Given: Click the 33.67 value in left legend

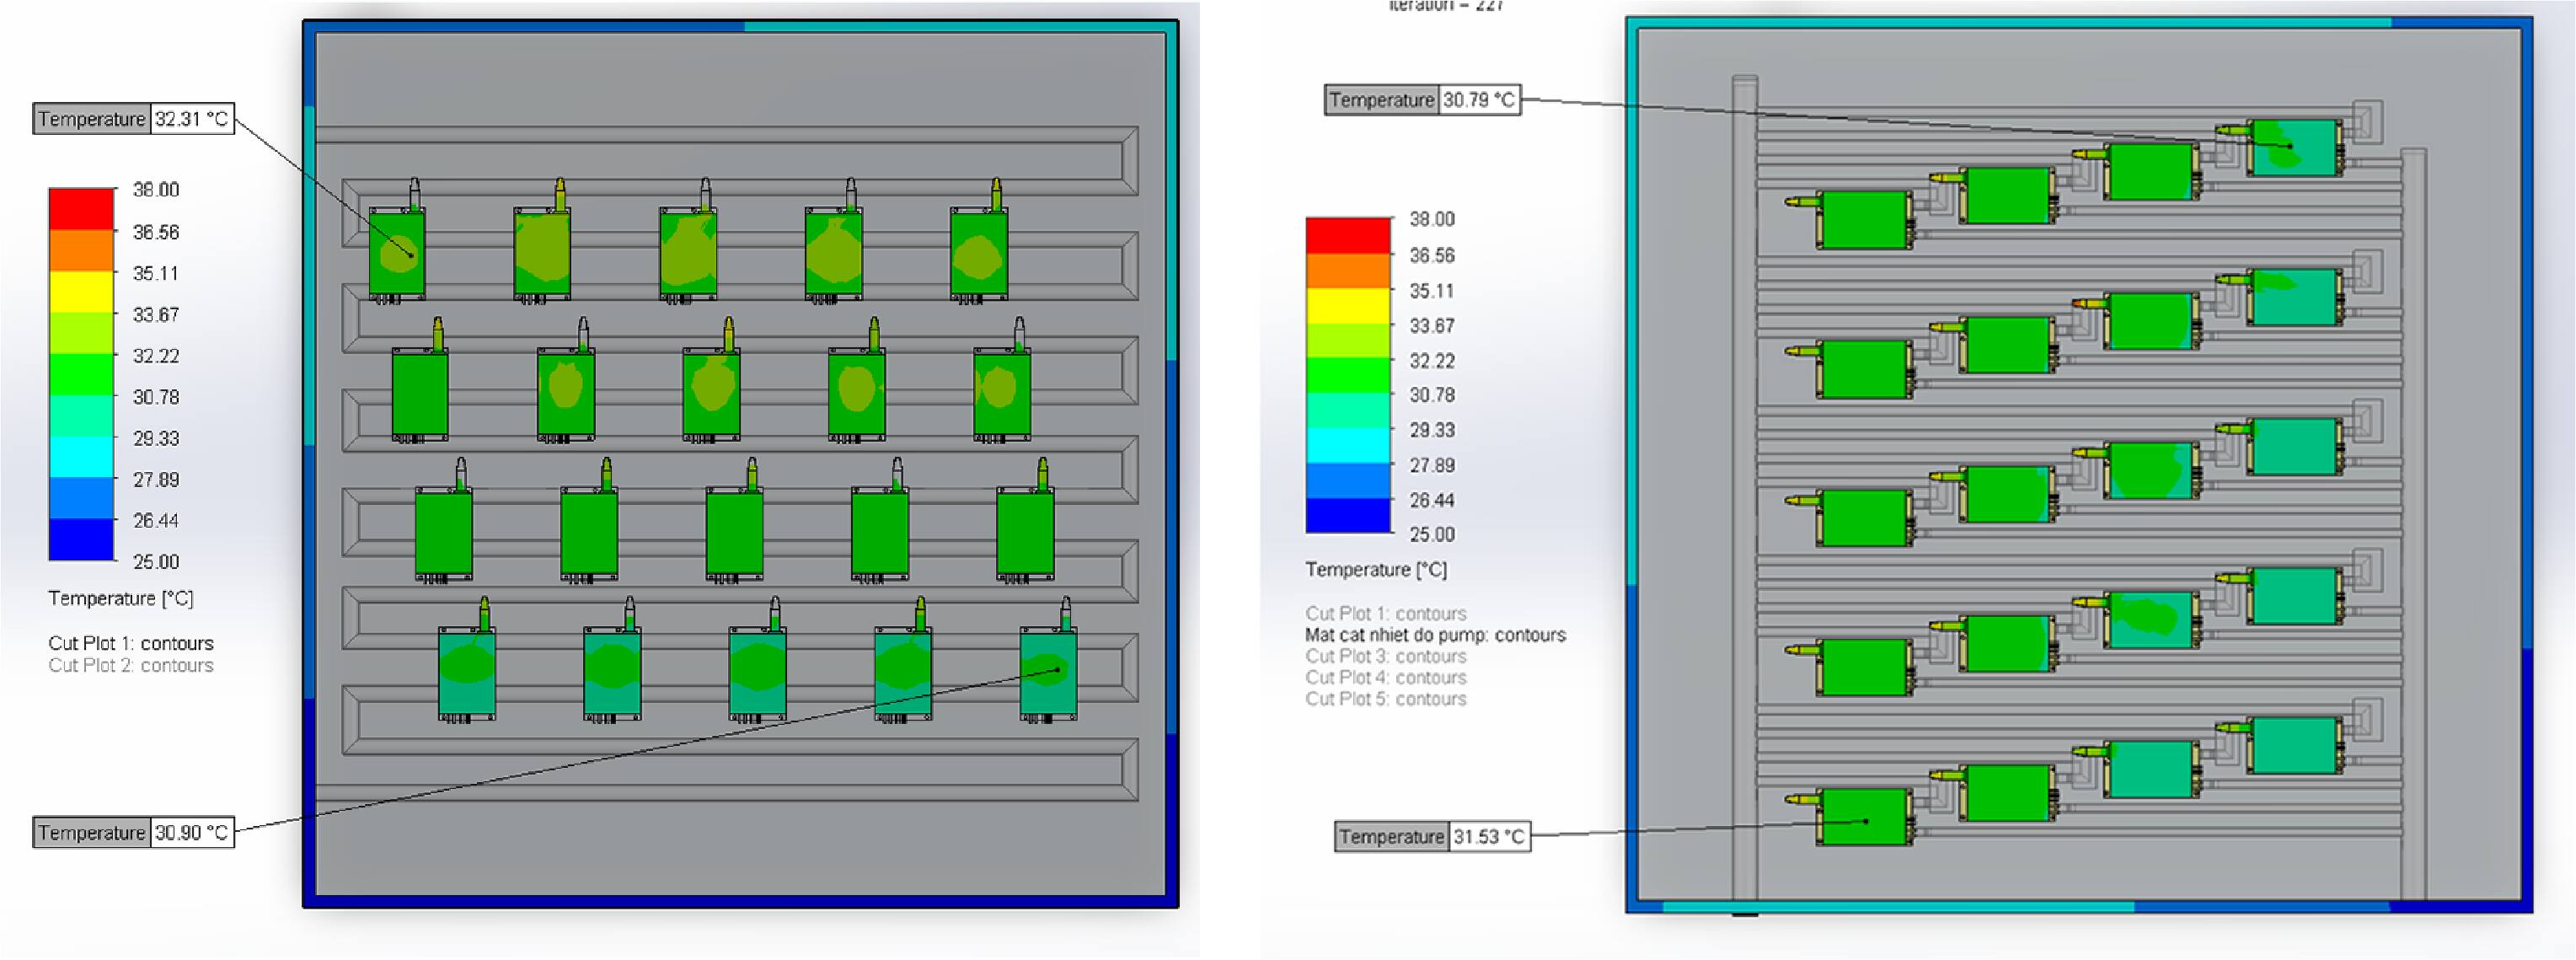Looking at the screenshot, I should coord(156,314).
